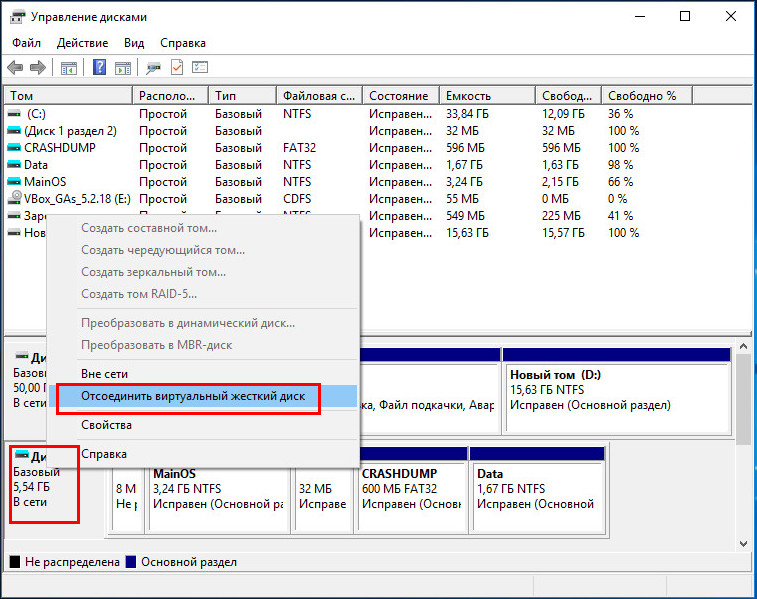Click the checkmark Properties toolbar icon

click(177, 68)
